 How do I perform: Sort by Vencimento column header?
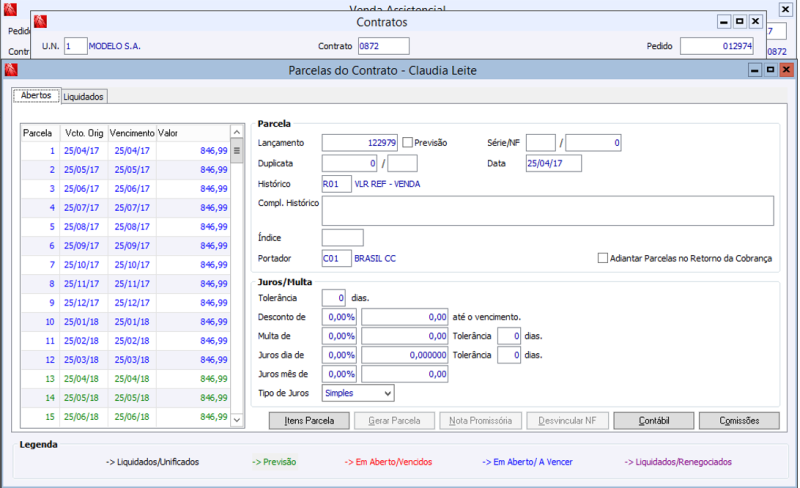coord(131,132)
